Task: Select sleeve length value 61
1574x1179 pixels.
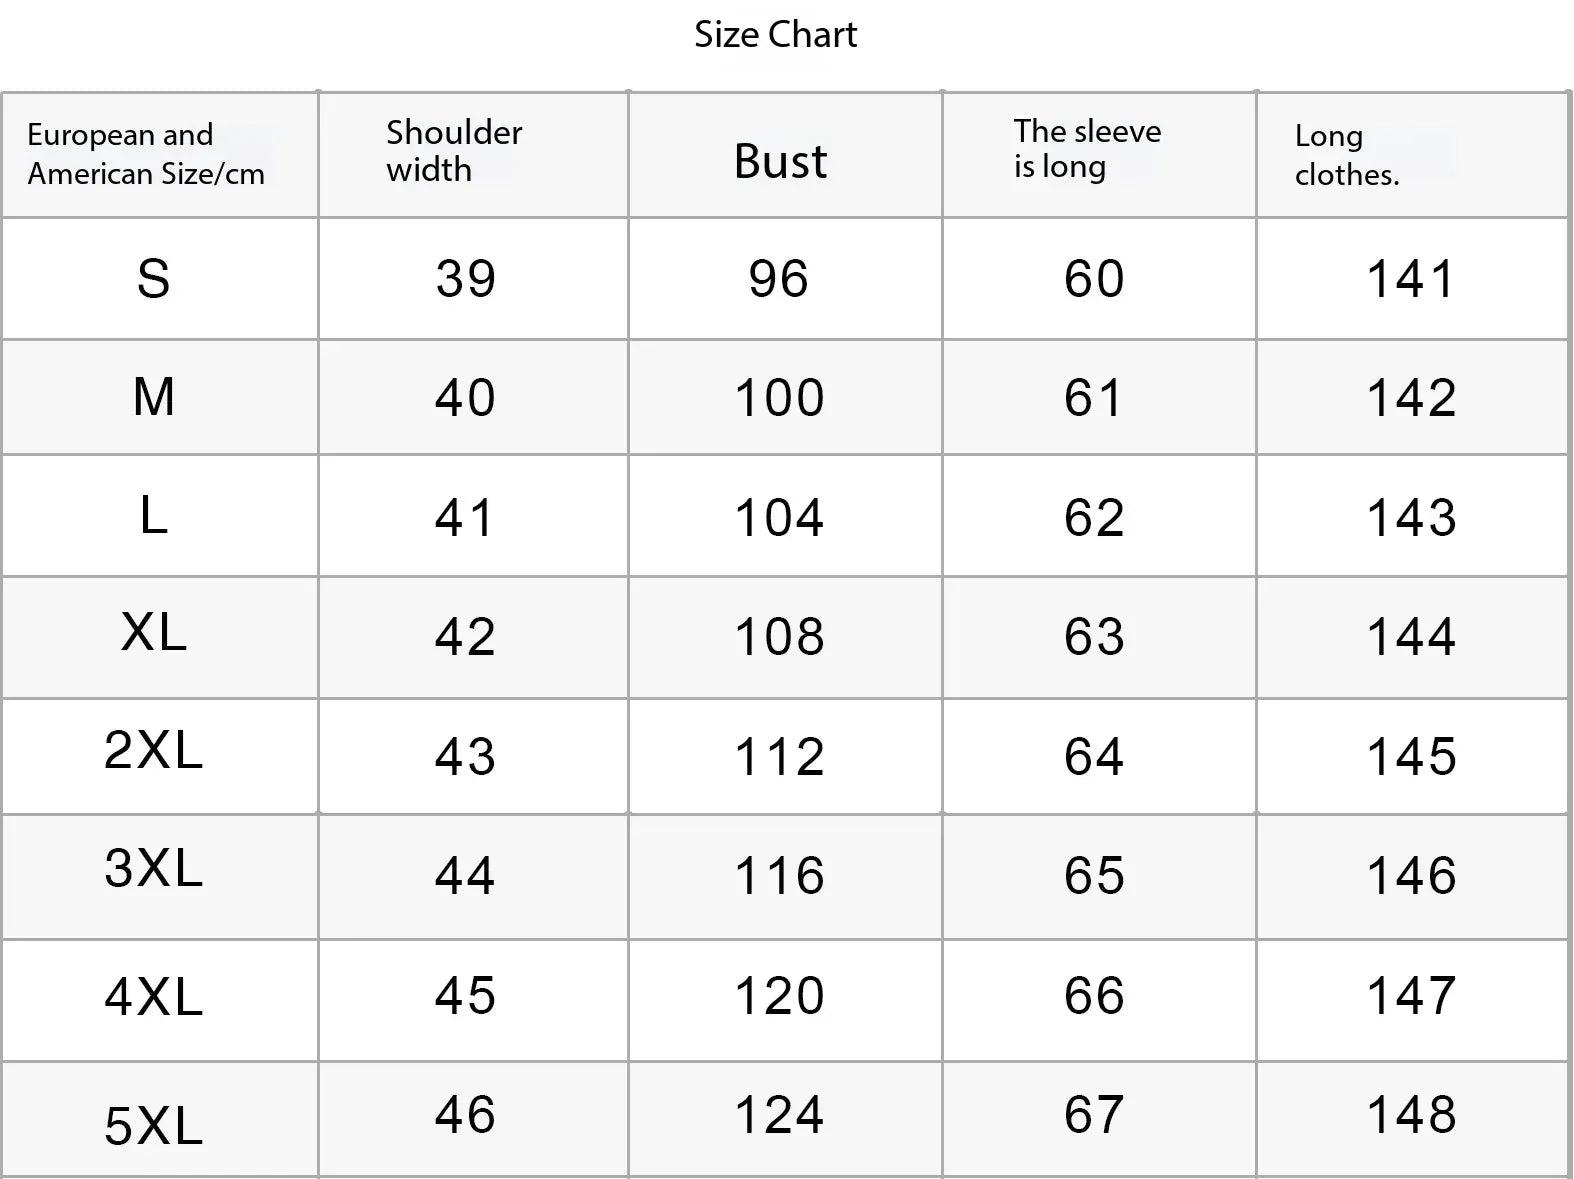Action: tap(1094, 398)
